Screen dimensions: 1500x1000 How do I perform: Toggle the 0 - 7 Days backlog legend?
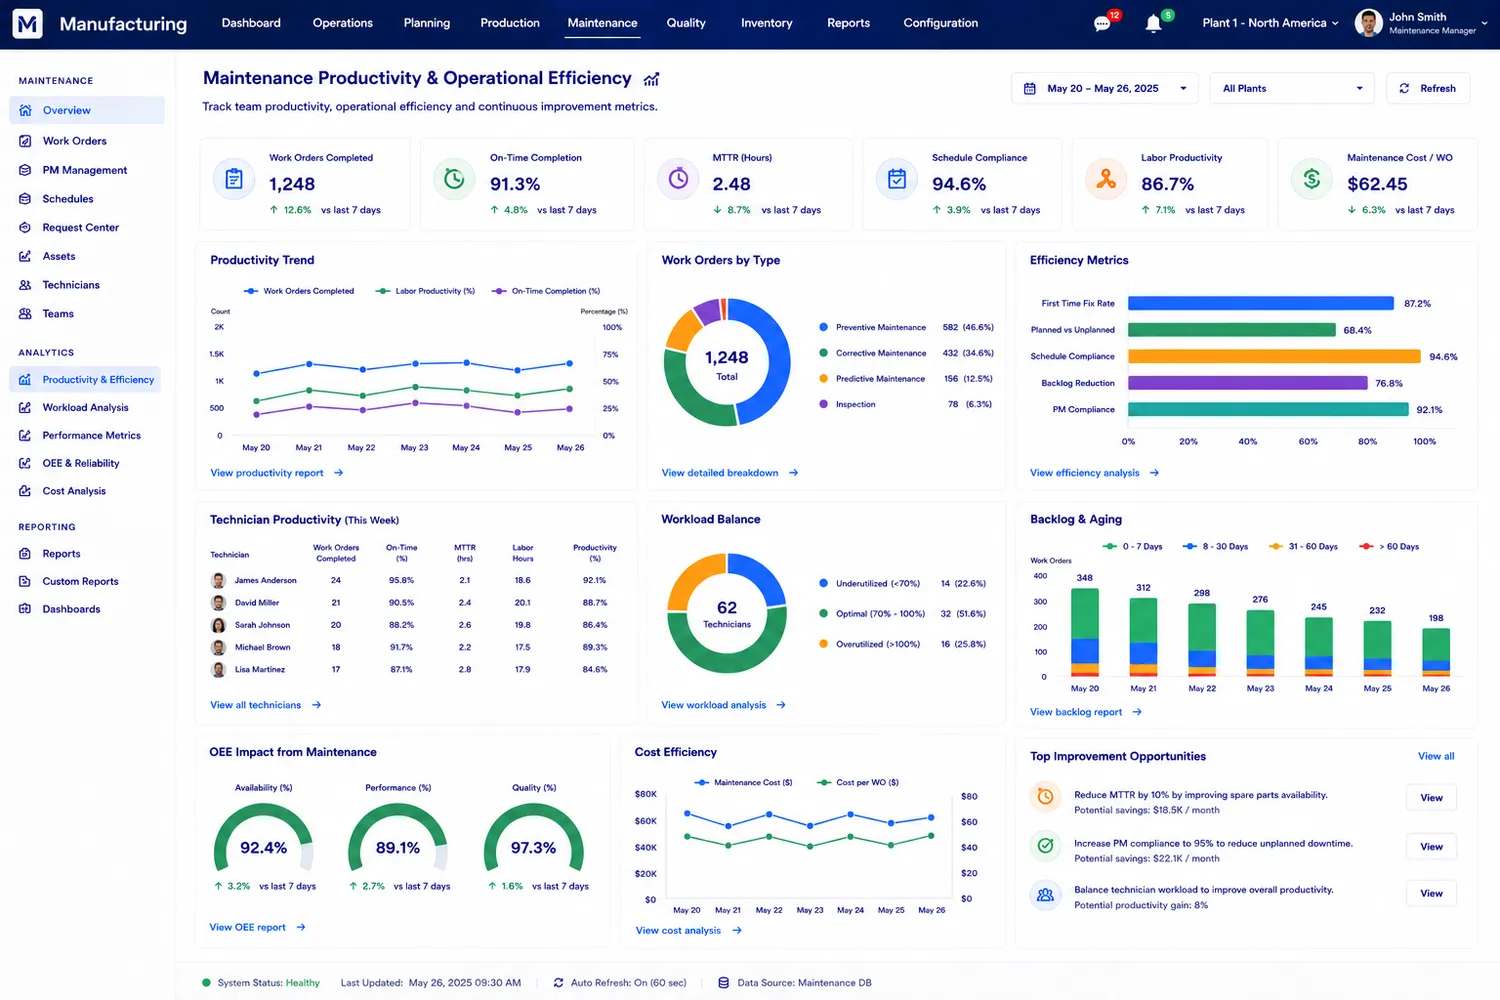1132,547
